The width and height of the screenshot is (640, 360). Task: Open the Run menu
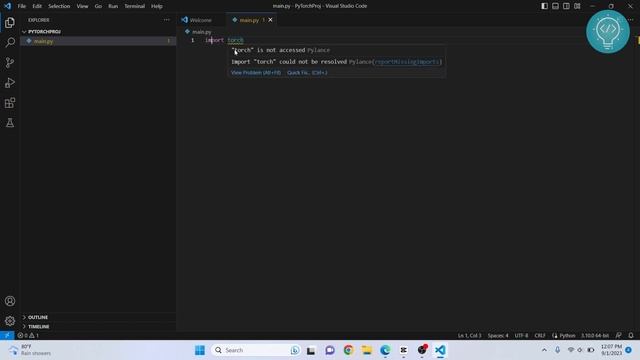pyautogui.click(x=113, y=6)
